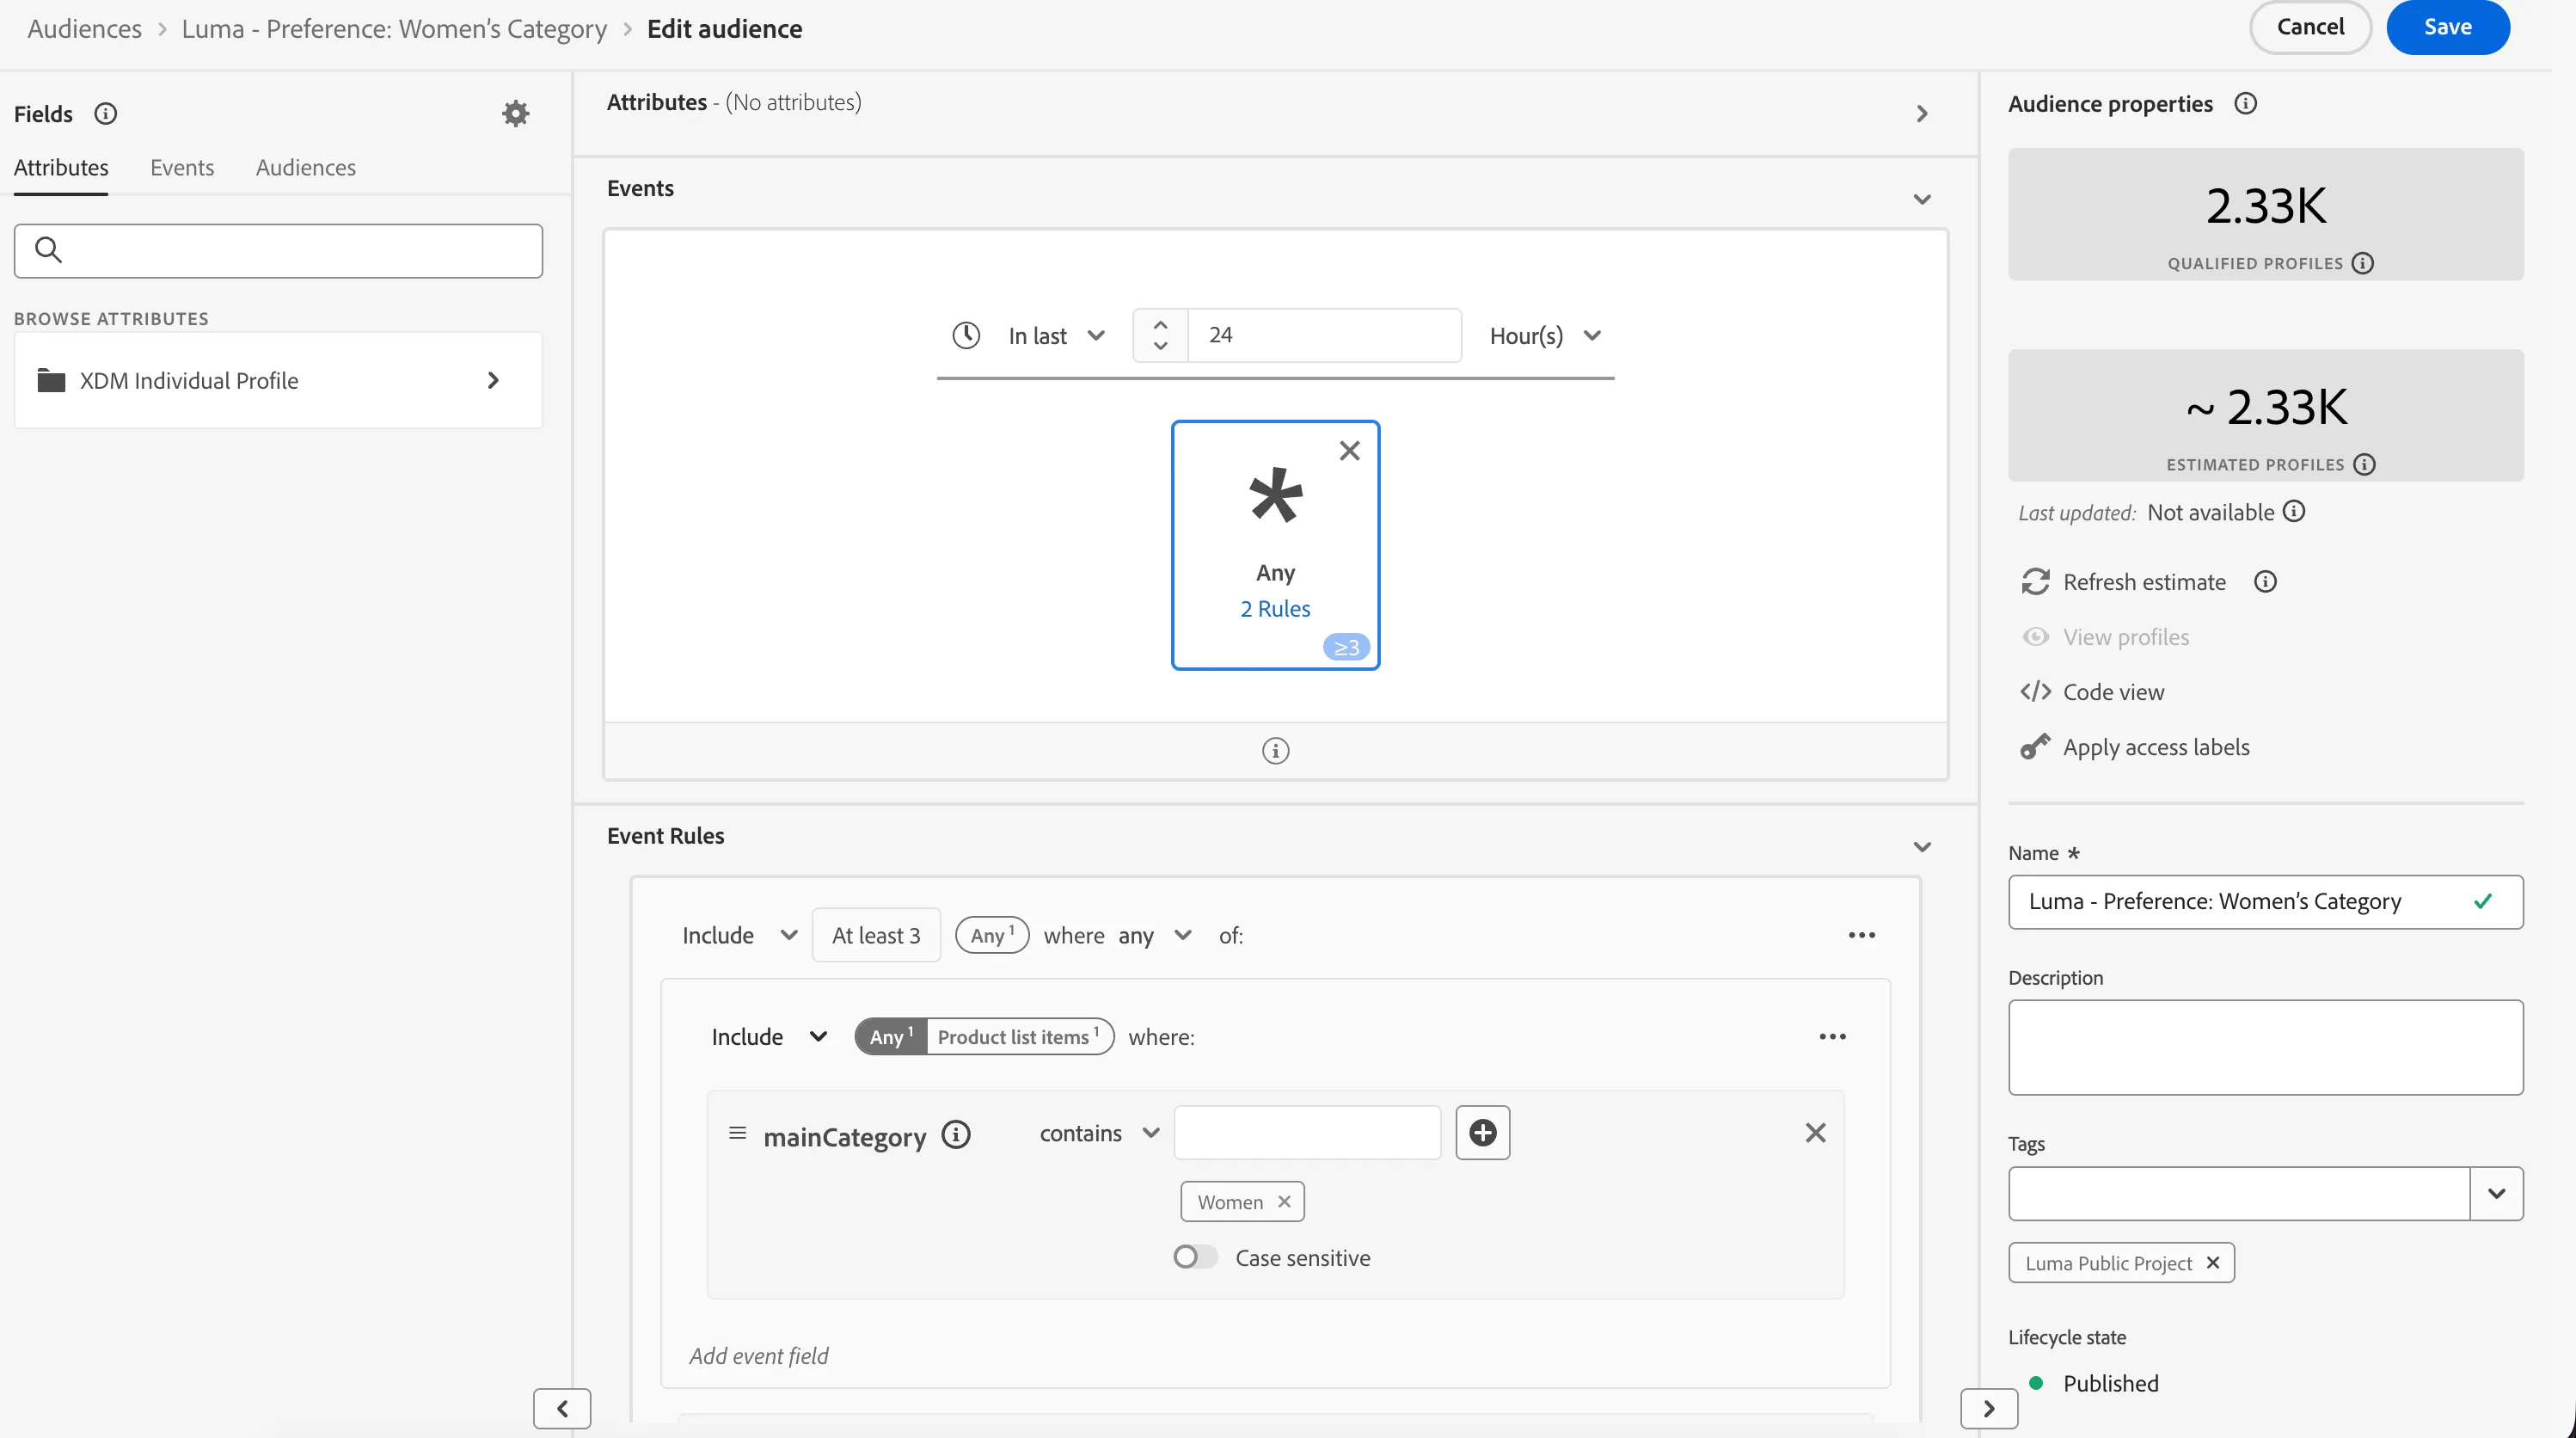
Task: Open the outer event rule more options menu
Action: click(1861, 935)
